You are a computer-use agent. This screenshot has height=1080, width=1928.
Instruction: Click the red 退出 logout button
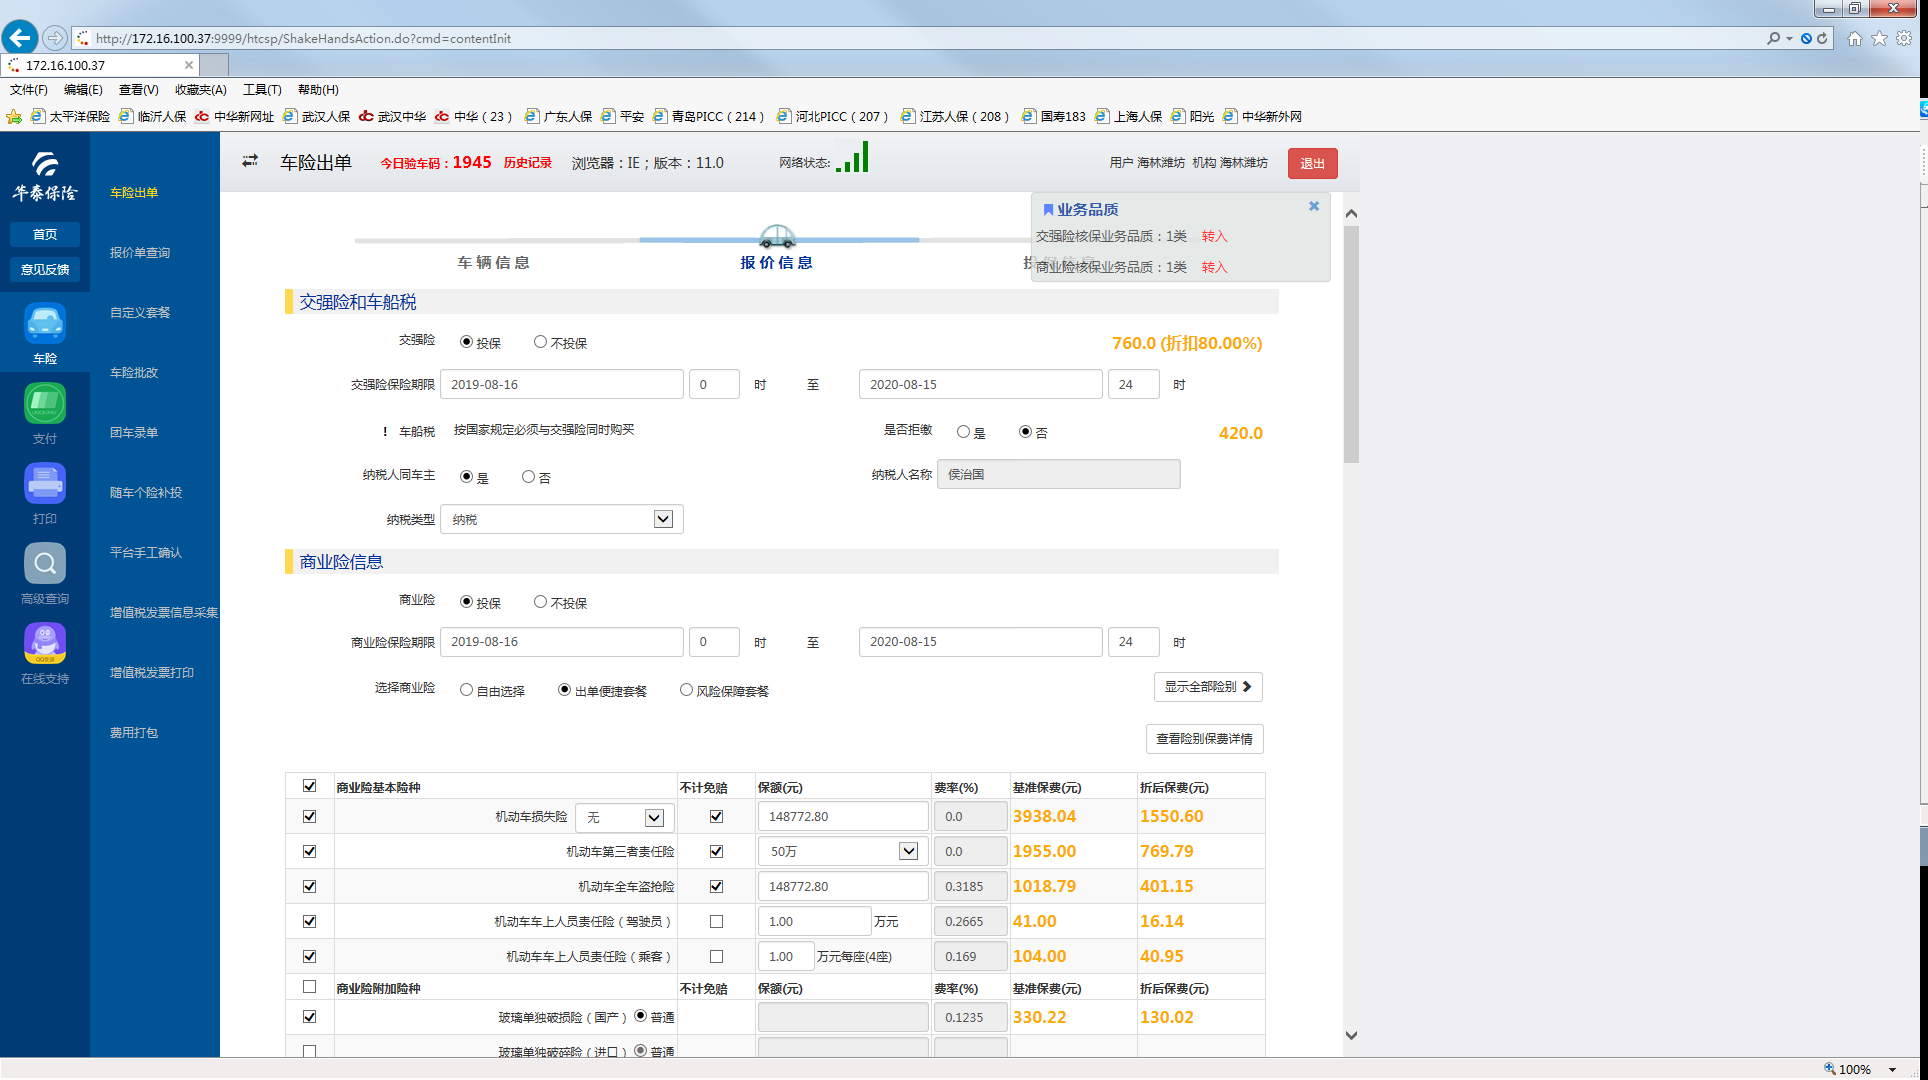(1312, 163)
